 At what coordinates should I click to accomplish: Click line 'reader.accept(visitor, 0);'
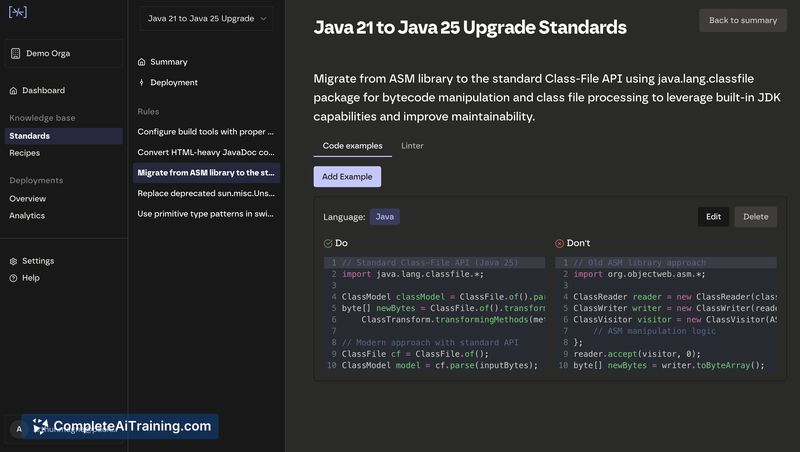pyautogui.click(x=637, y=354)
